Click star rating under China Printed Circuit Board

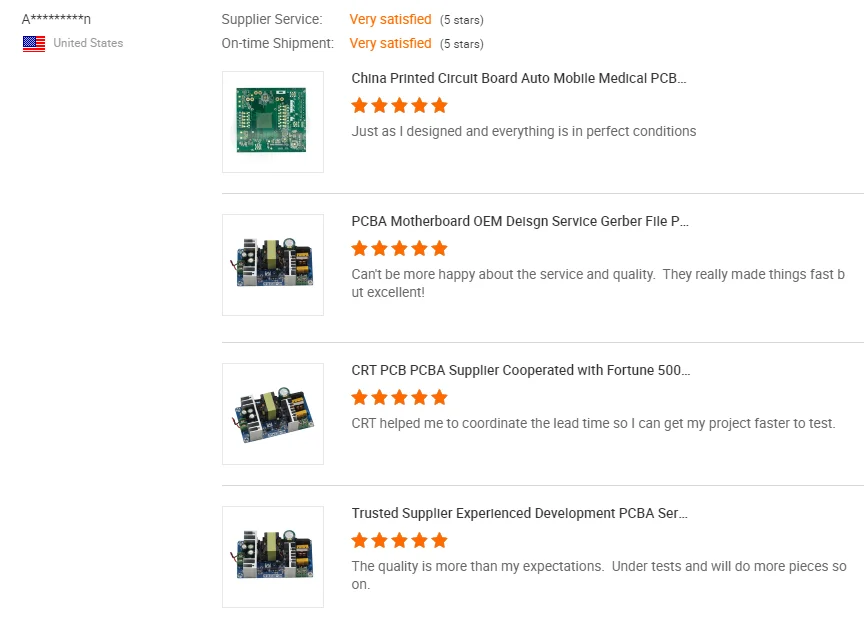tap(399, 105)
